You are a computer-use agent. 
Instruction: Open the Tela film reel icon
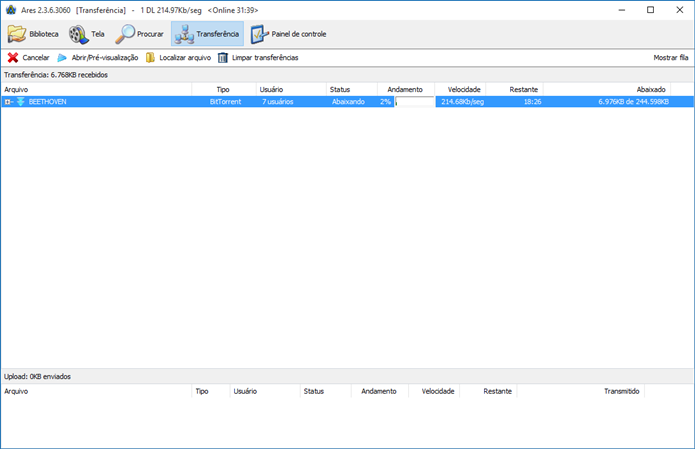tap(78, 34)
